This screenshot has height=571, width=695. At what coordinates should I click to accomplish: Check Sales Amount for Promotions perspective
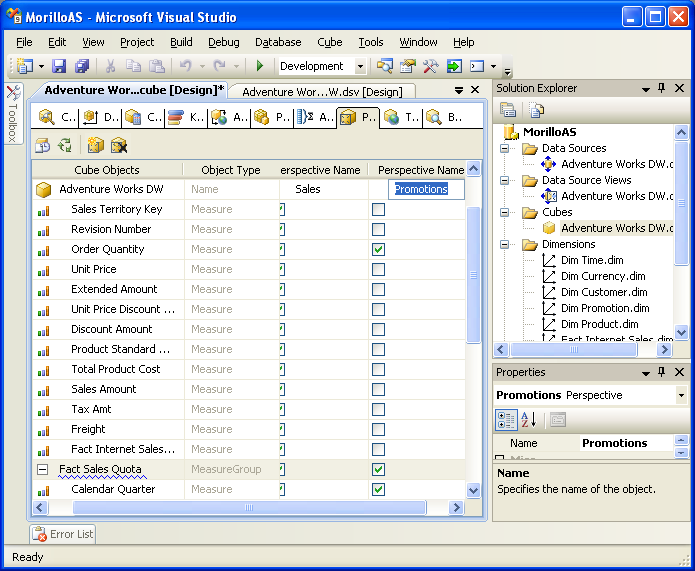point(378,389)
